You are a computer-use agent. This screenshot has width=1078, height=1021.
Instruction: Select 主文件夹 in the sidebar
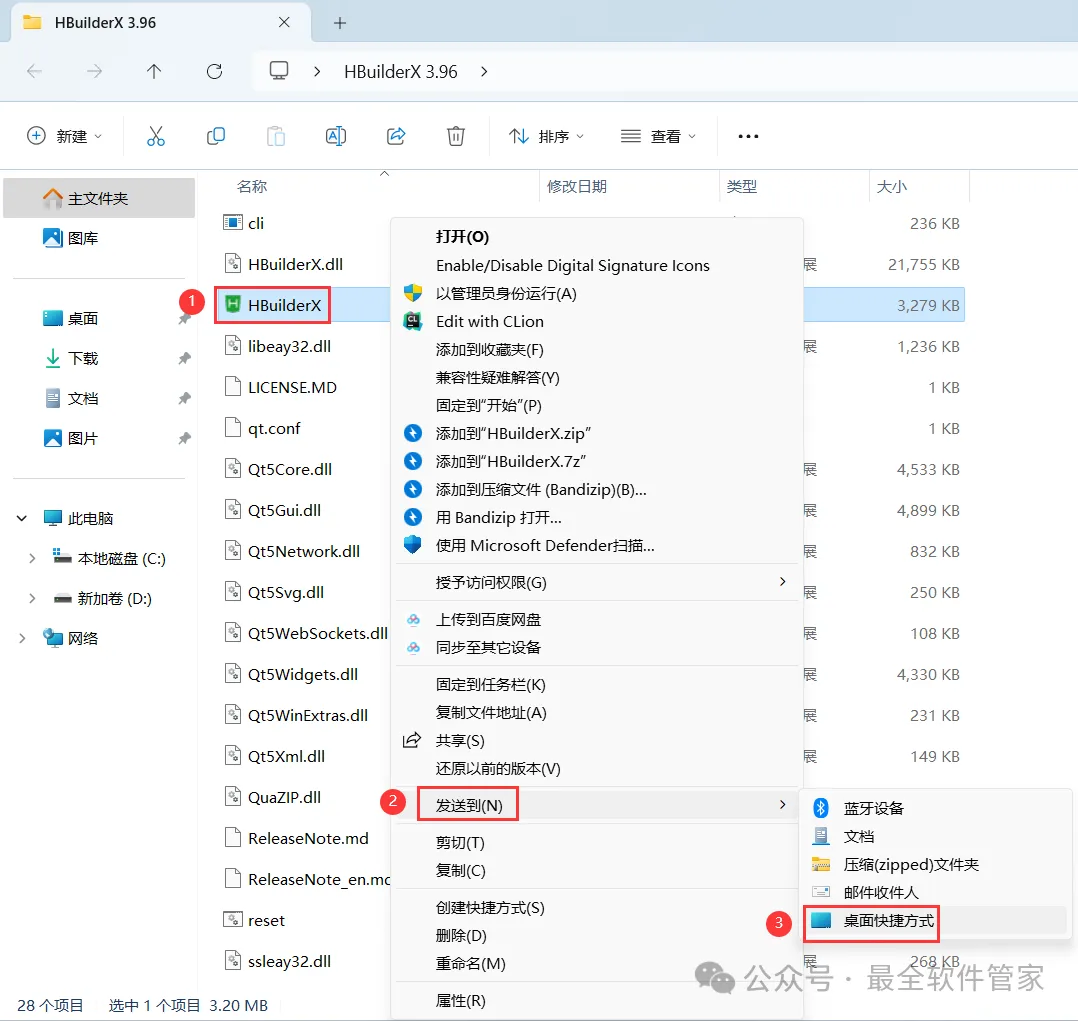click(99, 198)
